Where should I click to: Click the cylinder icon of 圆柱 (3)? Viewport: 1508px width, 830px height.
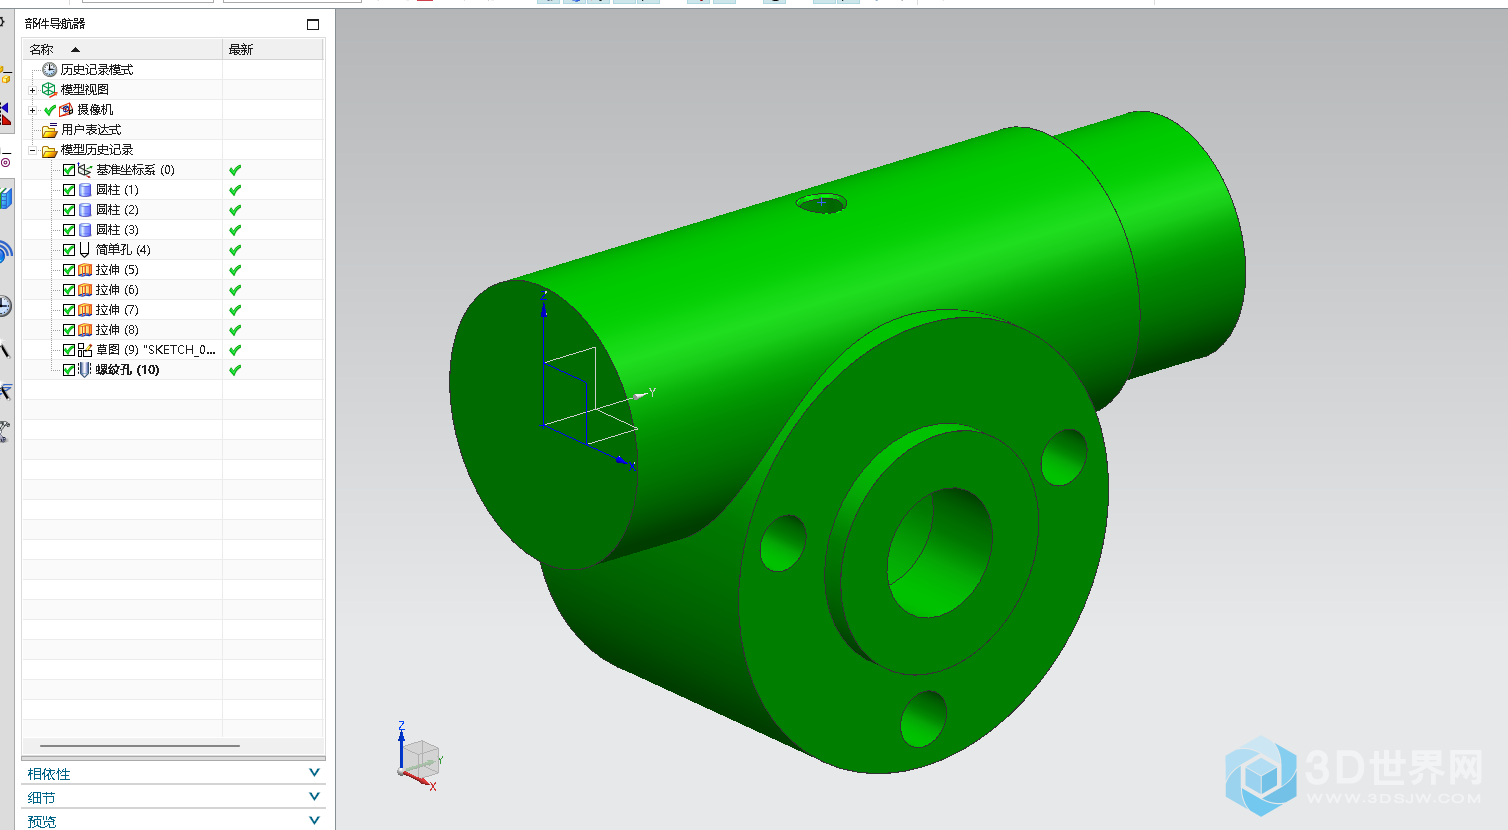point(85,230)
